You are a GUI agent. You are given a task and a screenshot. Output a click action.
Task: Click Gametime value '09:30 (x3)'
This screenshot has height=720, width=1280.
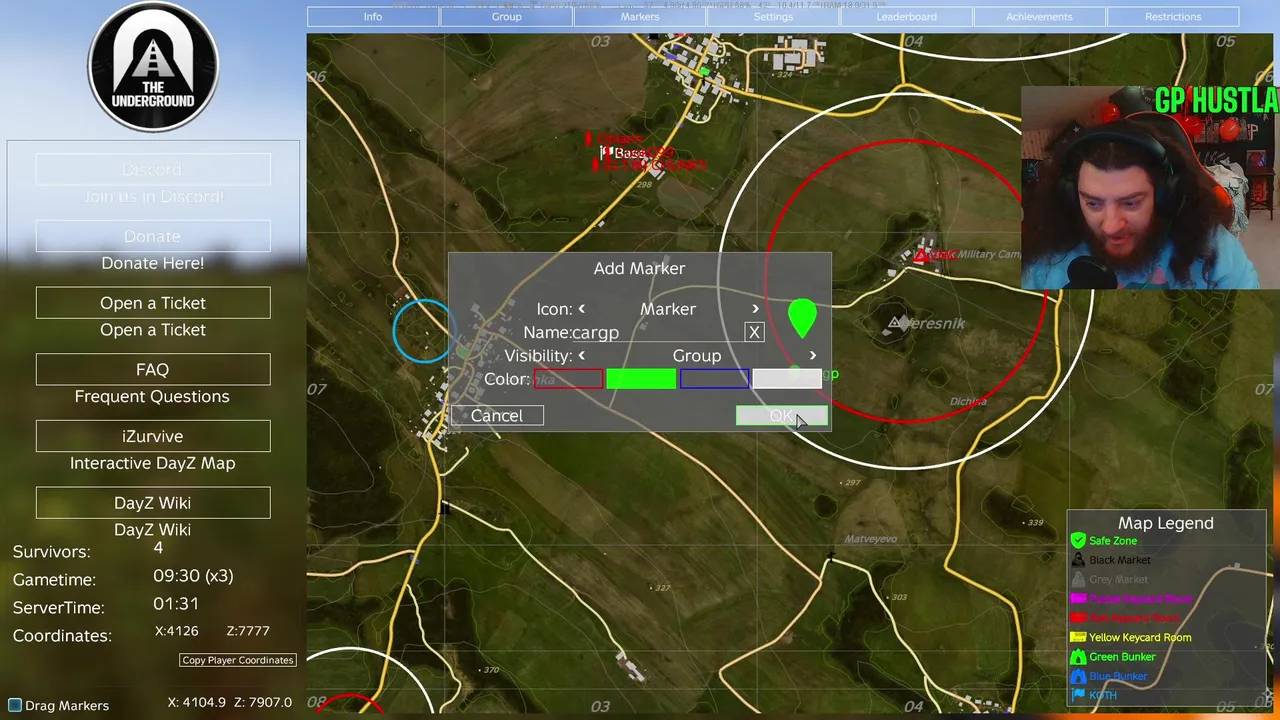click(x=193, y=576)
